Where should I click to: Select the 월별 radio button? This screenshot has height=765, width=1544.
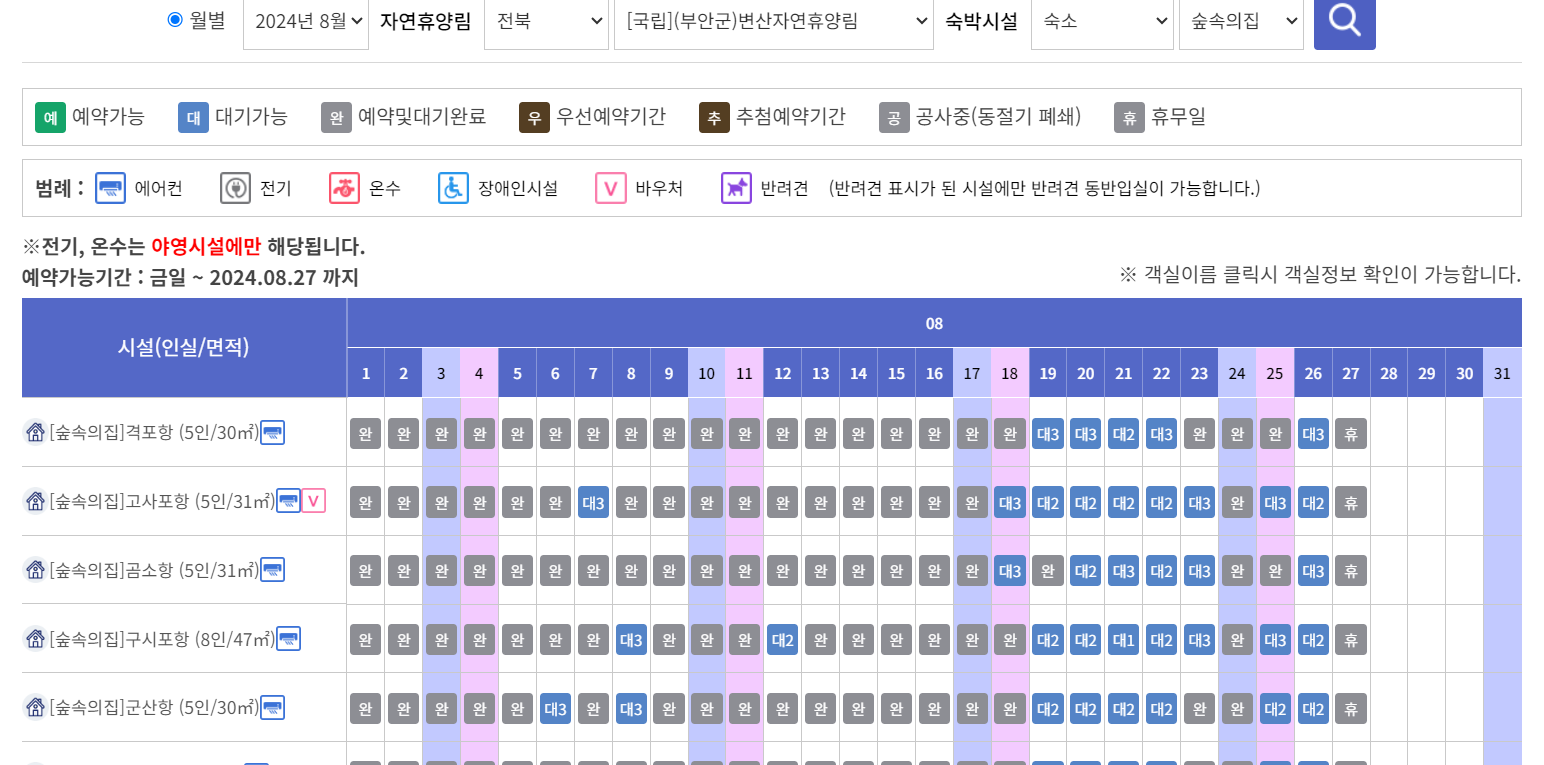click(175, 19)
